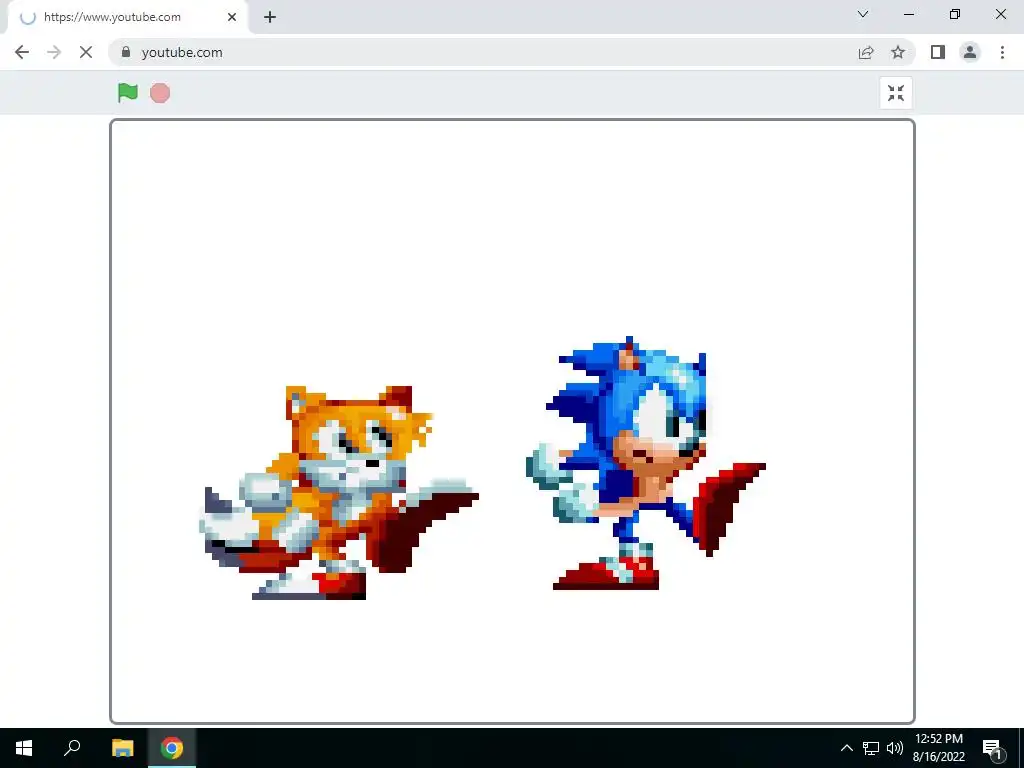Toggle the browser side panel
The width and height of the screenshot is (1024, 768).
[x=938, y=52]
